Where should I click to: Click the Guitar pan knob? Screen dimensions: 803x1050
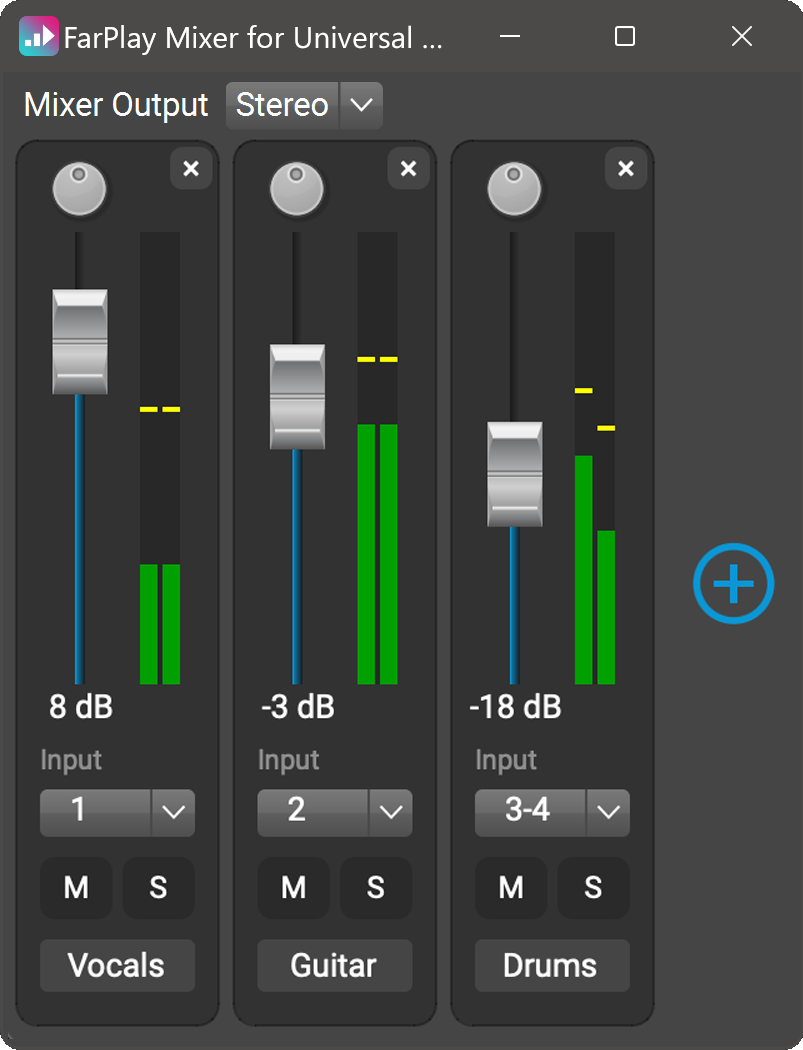coord(297,188)
